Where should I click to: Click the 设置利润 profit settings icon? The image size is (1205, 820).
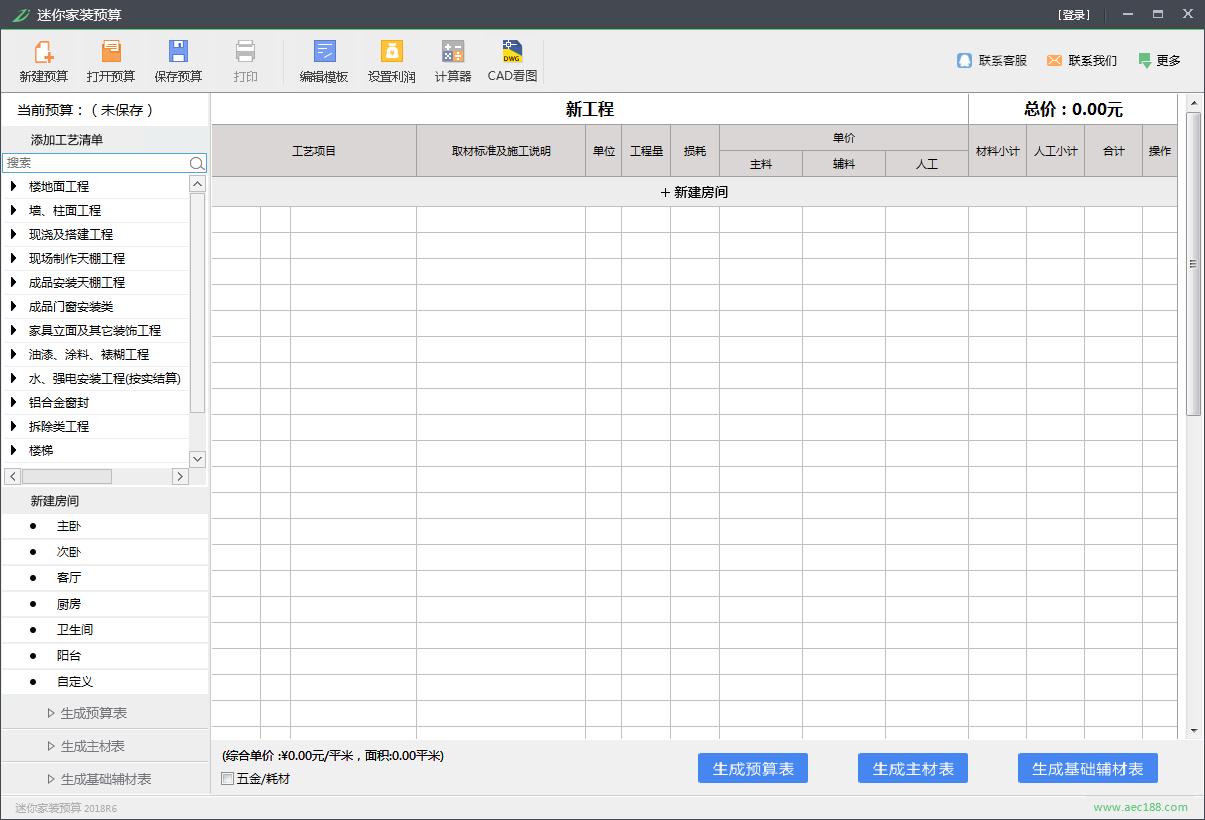[390, 60]
